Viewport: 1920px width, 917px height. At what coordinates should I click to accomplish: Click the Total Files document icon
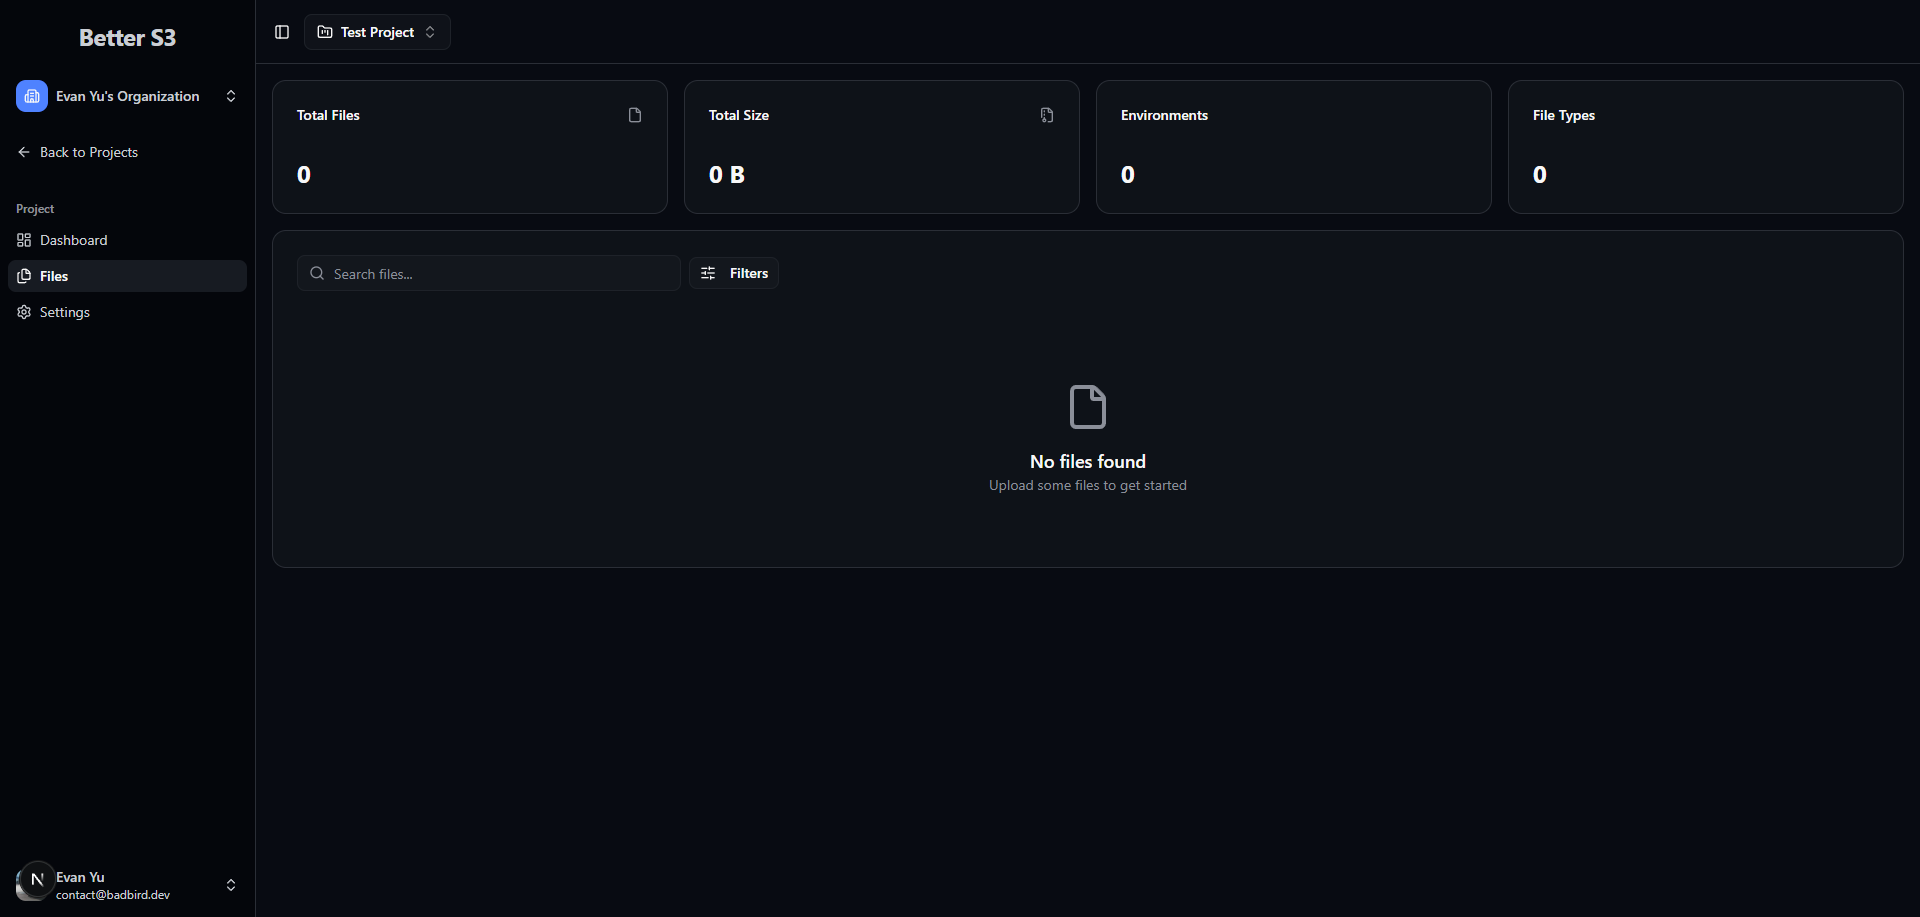[634, 115]
